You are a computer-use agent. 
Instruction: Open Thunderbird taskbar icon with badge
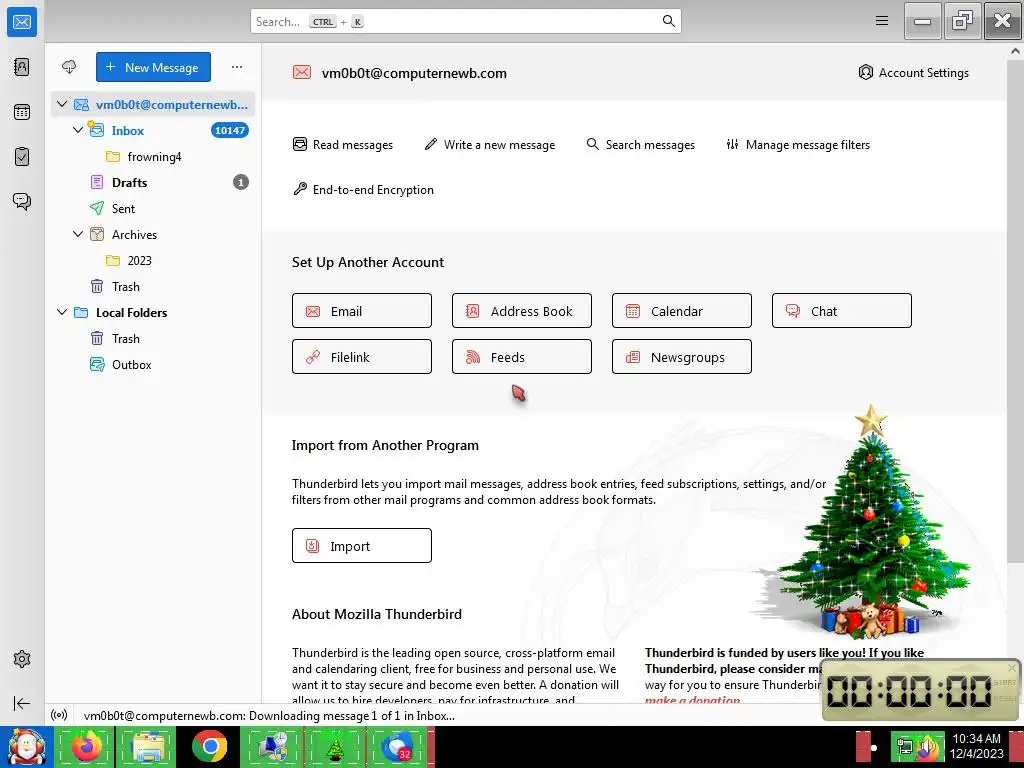397,746
